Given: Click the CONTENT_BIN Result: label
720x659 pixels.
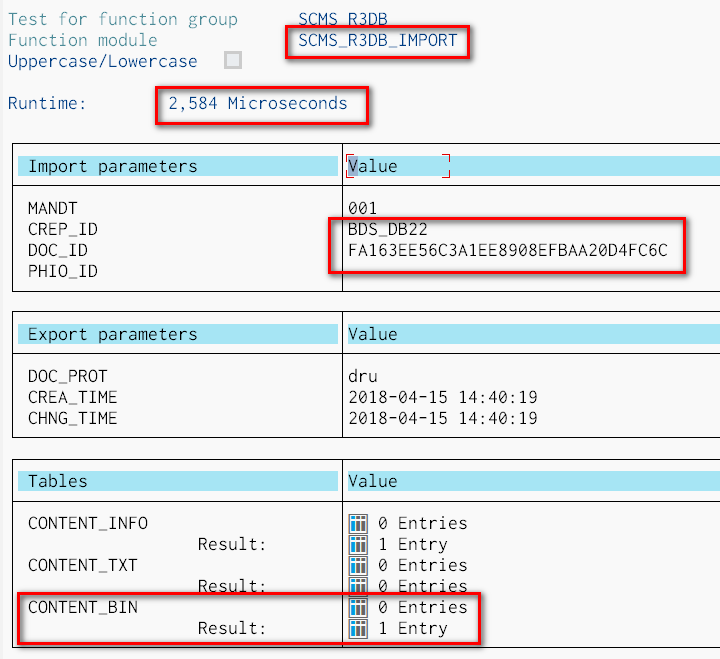Looking at the screenshot, I should pyautogui.click(x=232, y=628).
